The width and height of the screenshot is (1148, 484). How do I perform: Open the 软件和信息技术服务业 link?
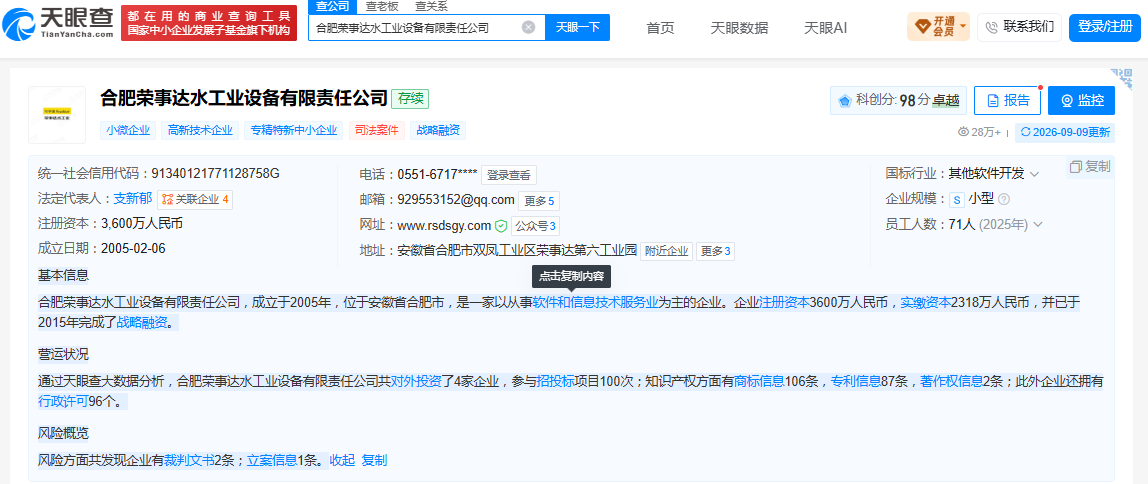[595, 301]
